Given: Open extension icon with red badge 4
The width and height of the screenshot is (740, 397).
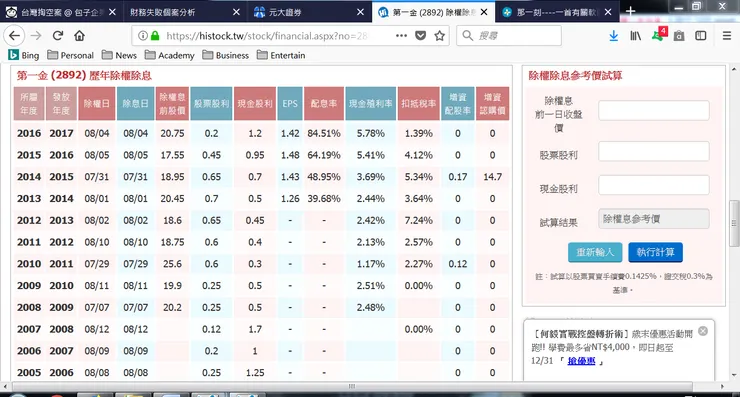Looking at the screenshot, I should 659,34.
